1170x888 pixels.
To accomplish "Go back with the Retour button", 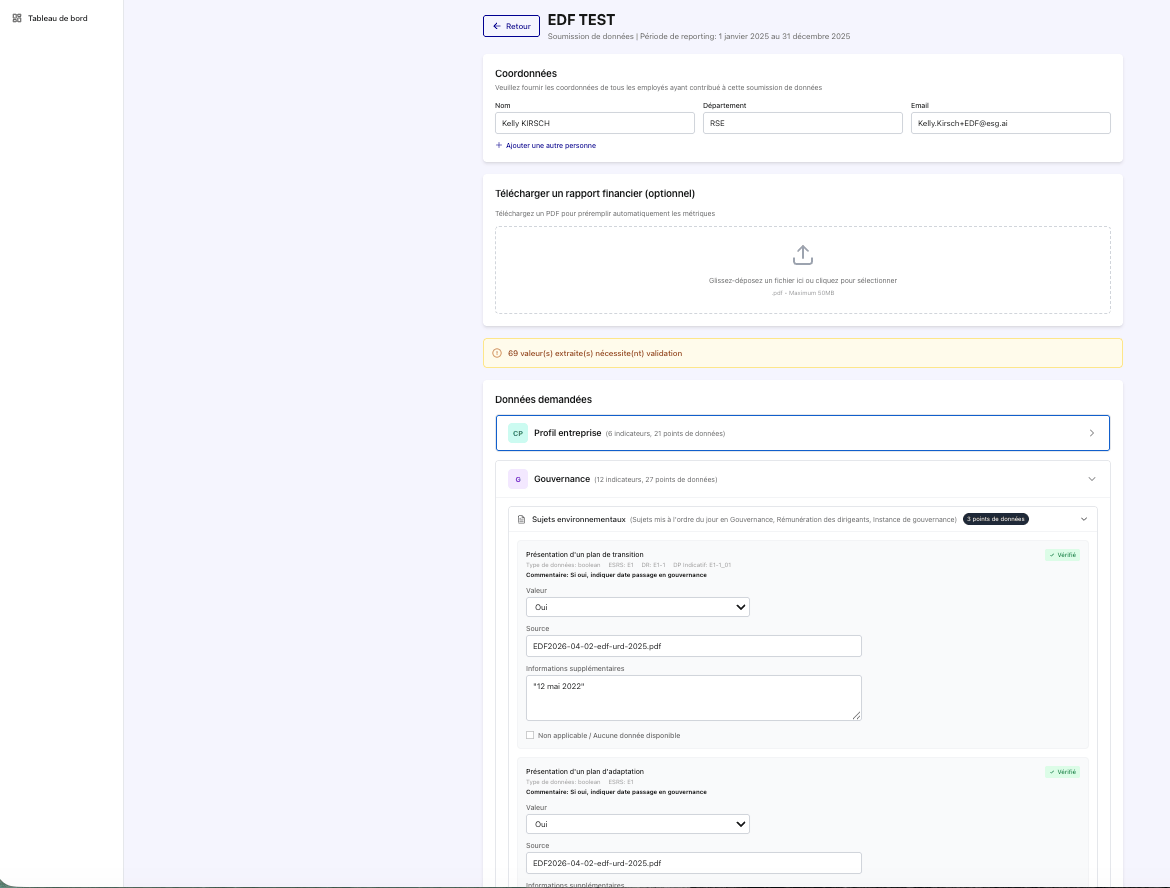I will pyautogui.click(x=511, y=26).
